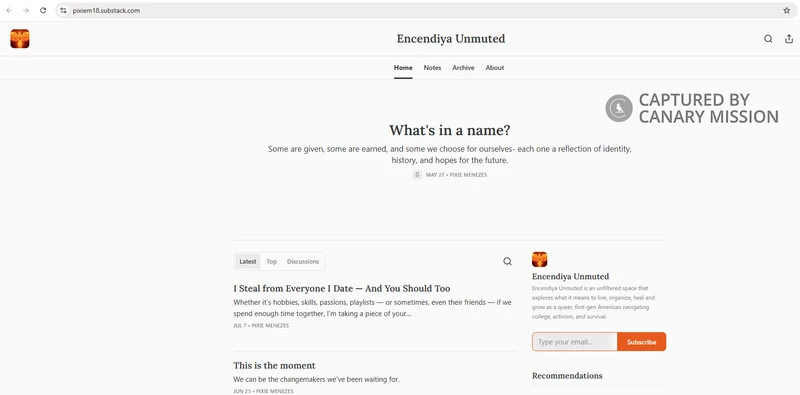The width and height of the screenshot is (800, 395).
Task: Click 'JUL 7 • PIXIE MENEZES' byline
Action: (261, 326)
